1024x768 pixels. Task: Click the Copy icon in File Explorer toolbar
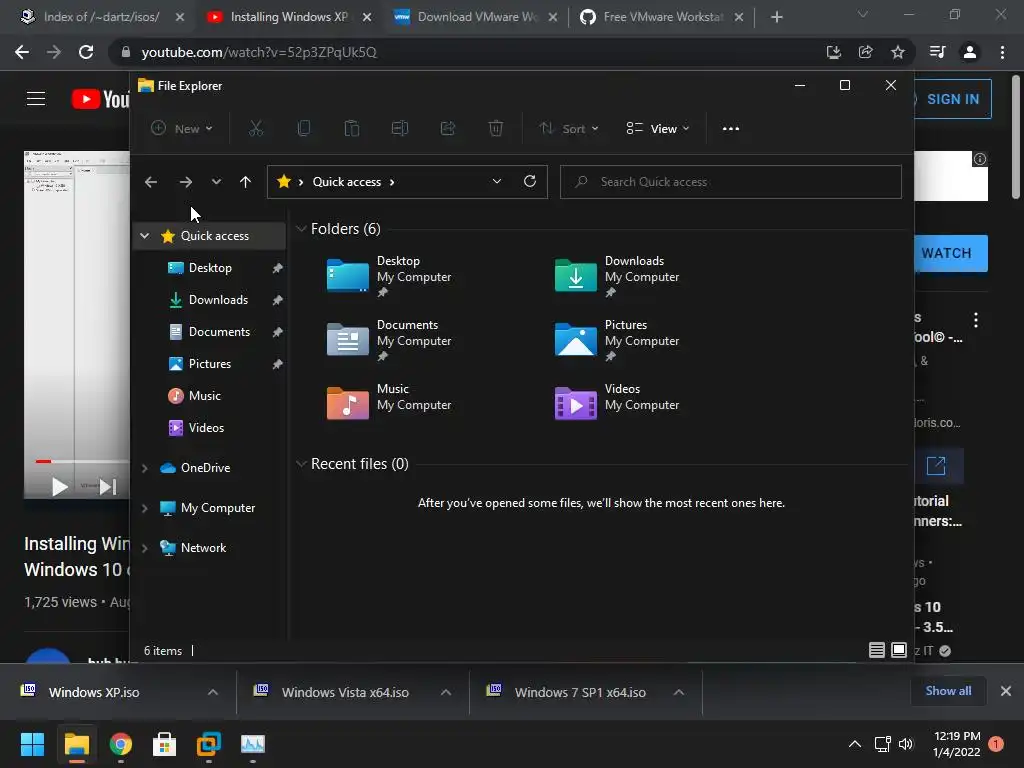click(304, 129)
